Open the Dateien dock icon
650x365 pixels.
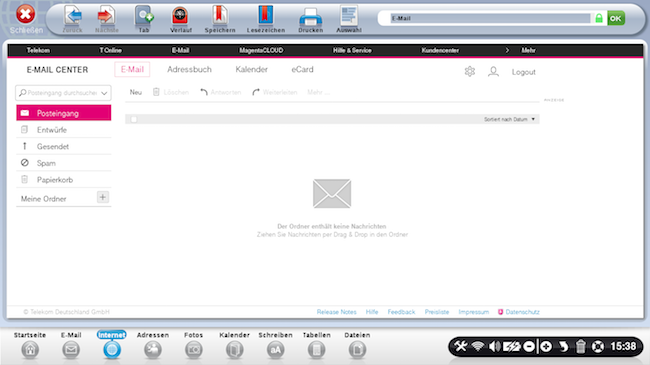point(357,350)
